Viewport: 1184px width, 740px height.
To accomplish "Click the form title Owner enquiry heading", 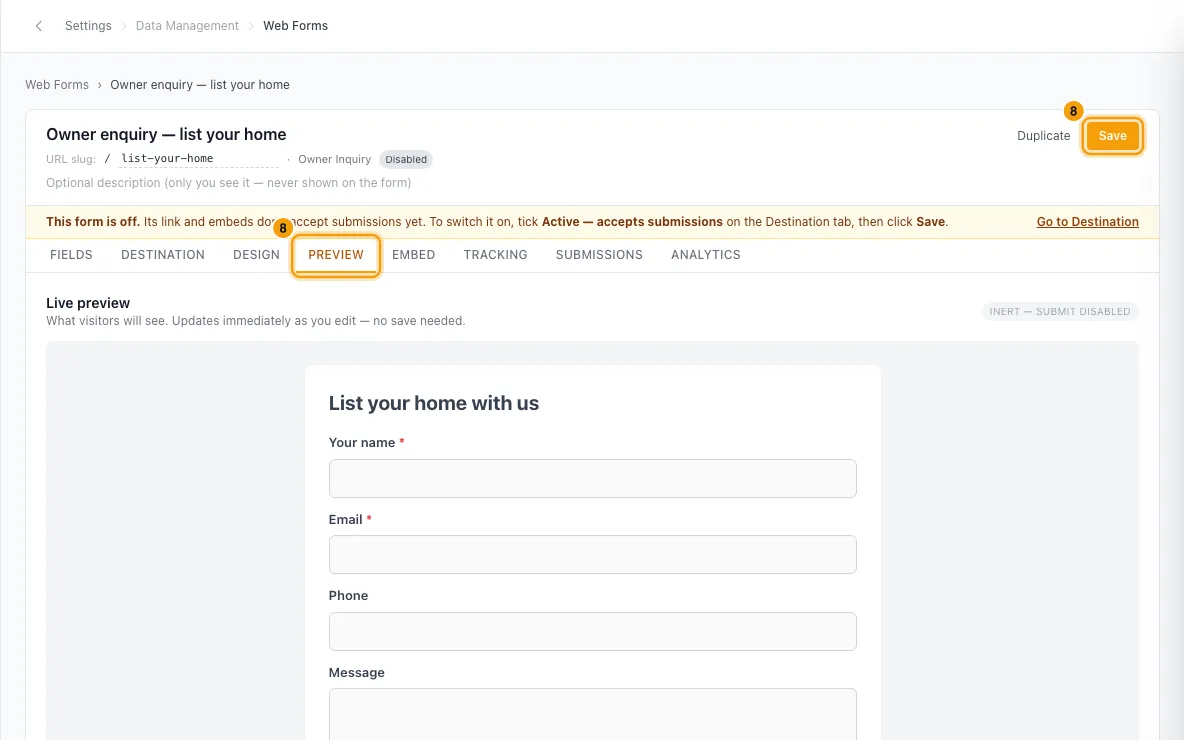I will pos(166,134).
